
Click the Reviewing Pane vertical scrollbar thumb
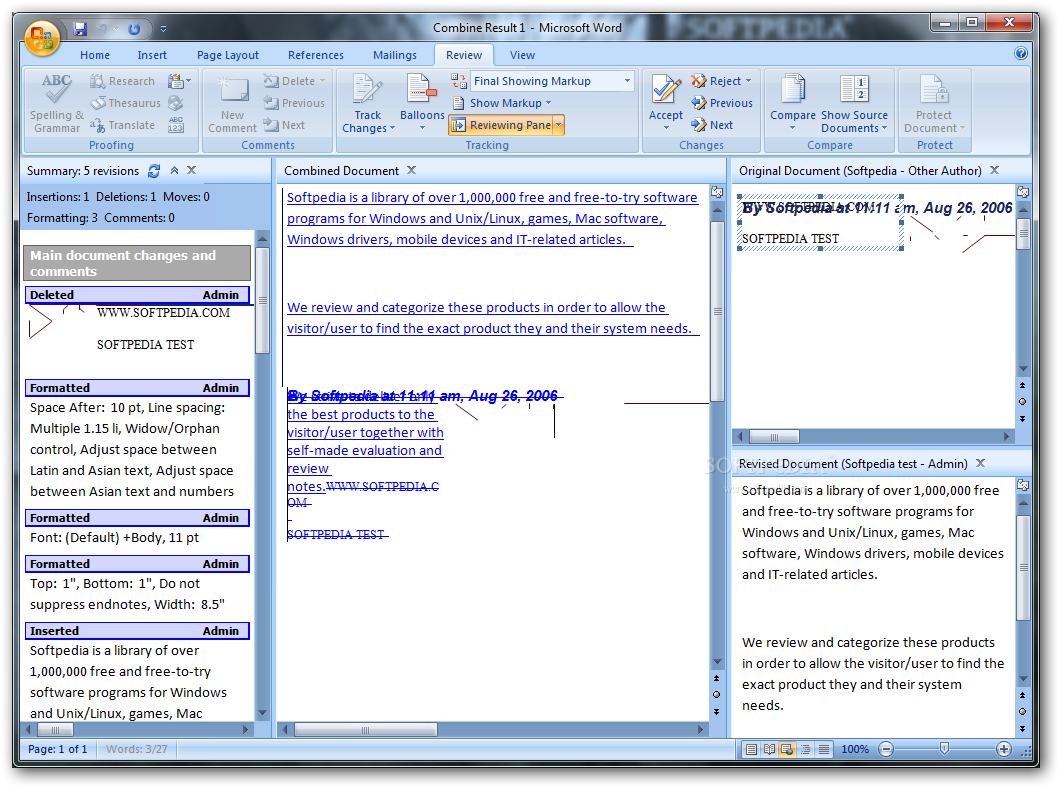[262, 299]
